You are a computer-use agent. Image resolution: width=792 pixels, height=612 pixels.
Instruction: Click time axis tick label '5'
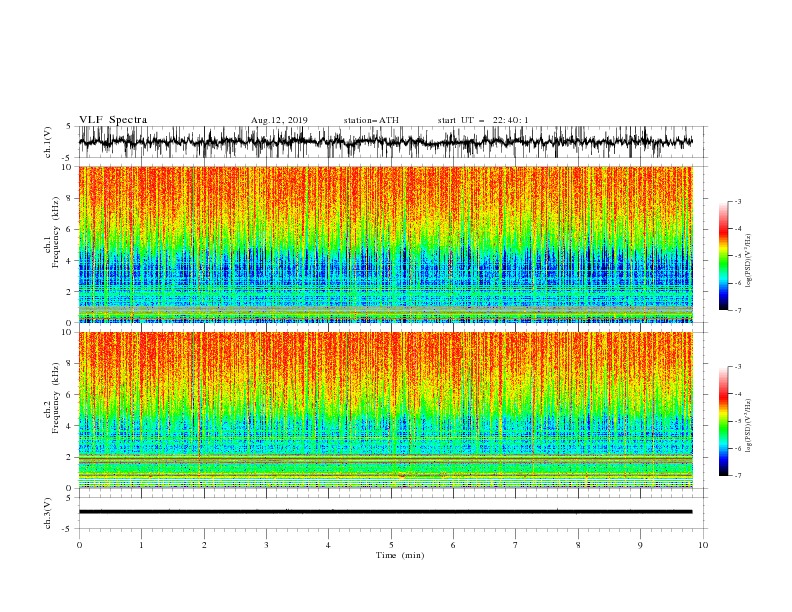391,545
